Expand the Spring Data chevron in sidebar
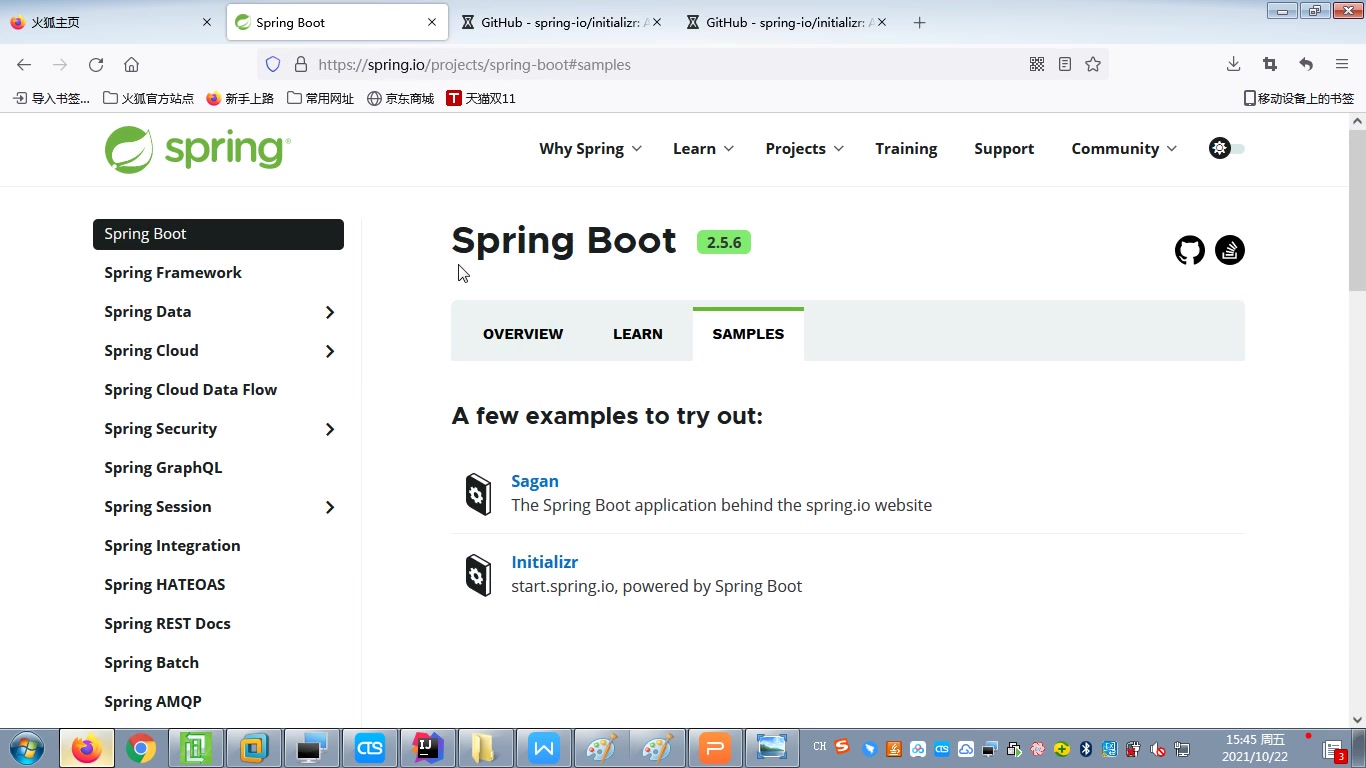 coord(330,313)
